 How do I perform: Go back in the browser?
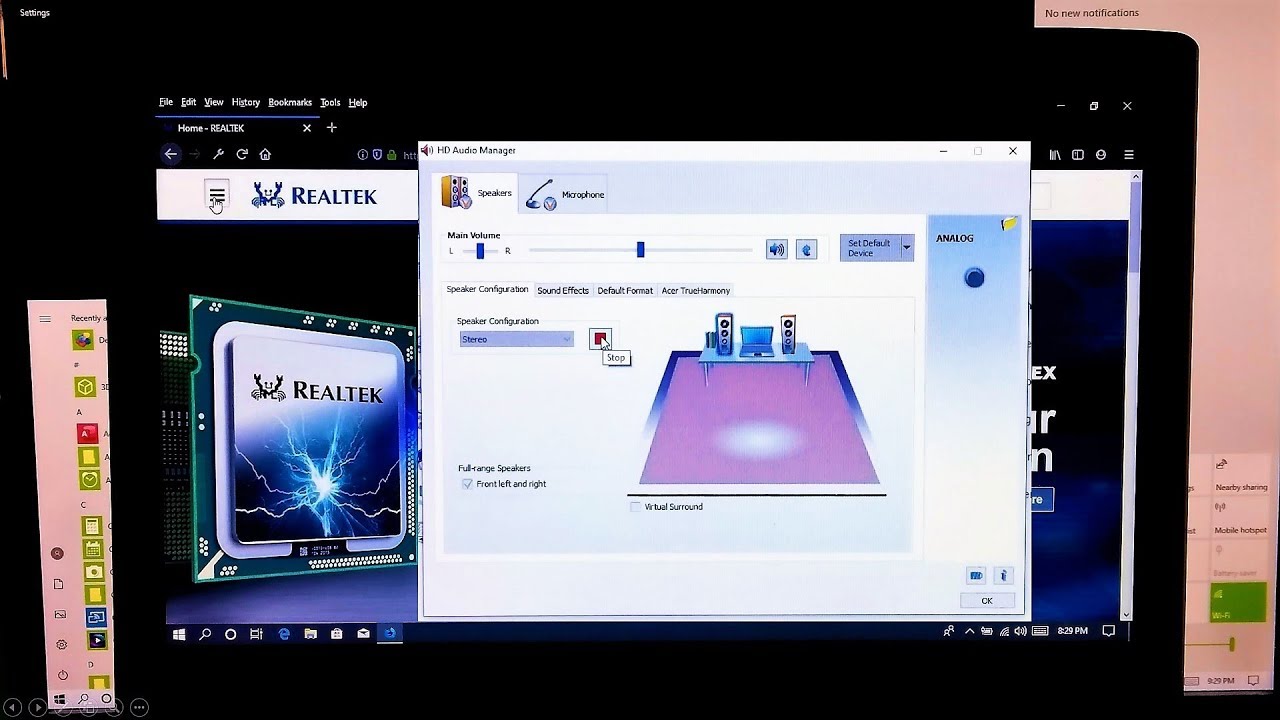coord(171,154)
